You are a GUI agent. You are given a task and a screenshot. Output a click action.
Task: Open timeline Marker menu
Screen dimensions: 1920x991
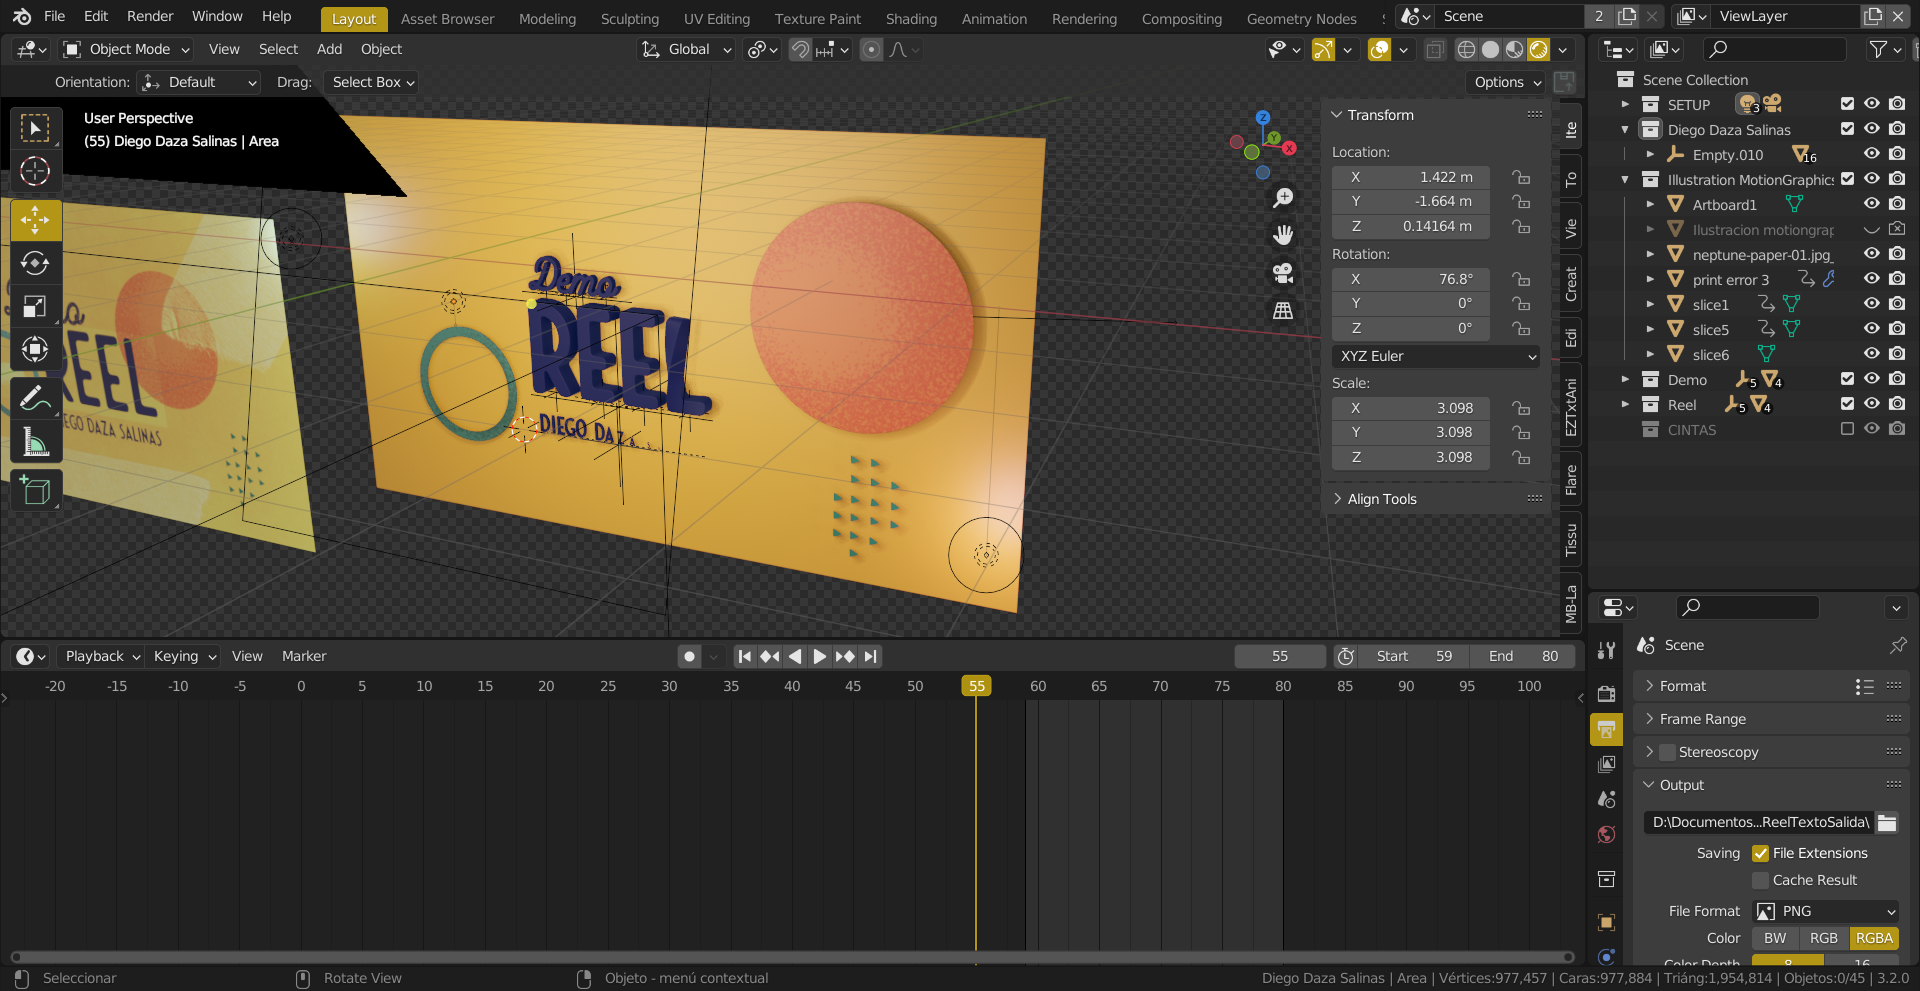coord(304,656)
